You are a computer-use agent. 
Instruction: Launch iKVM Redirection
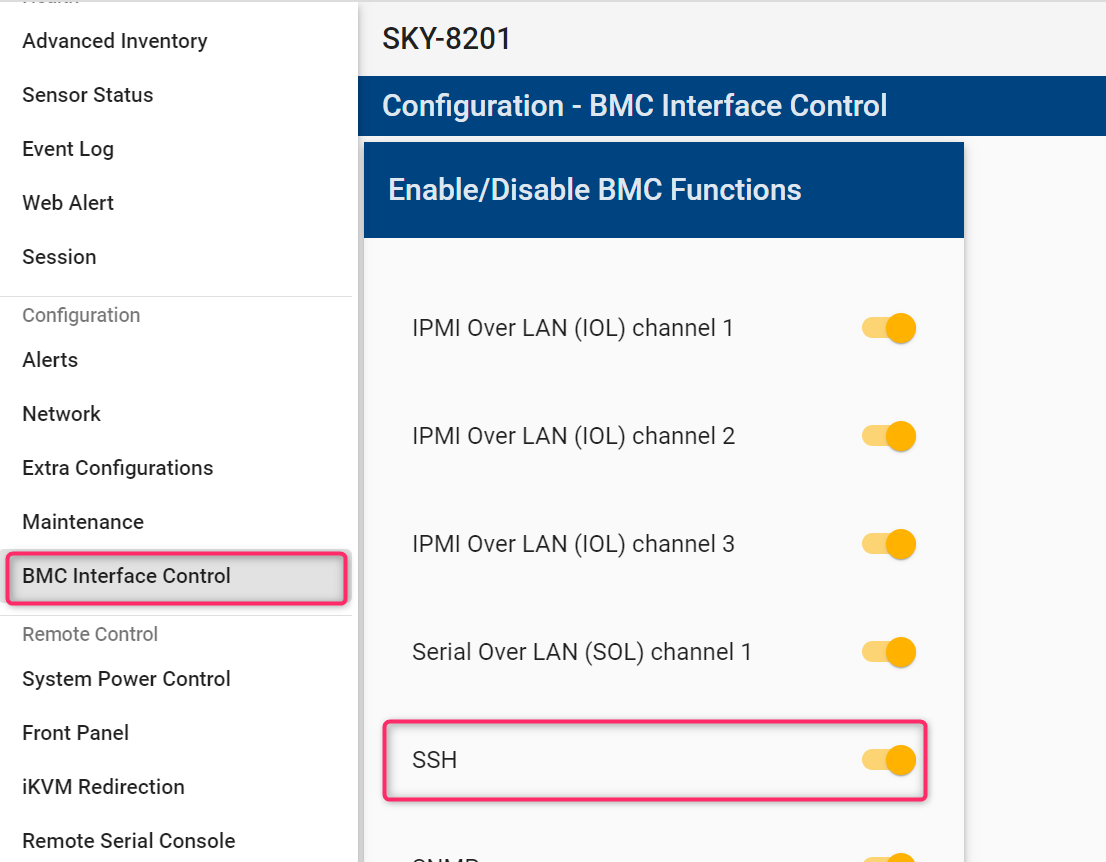click(x=104, y=787)
